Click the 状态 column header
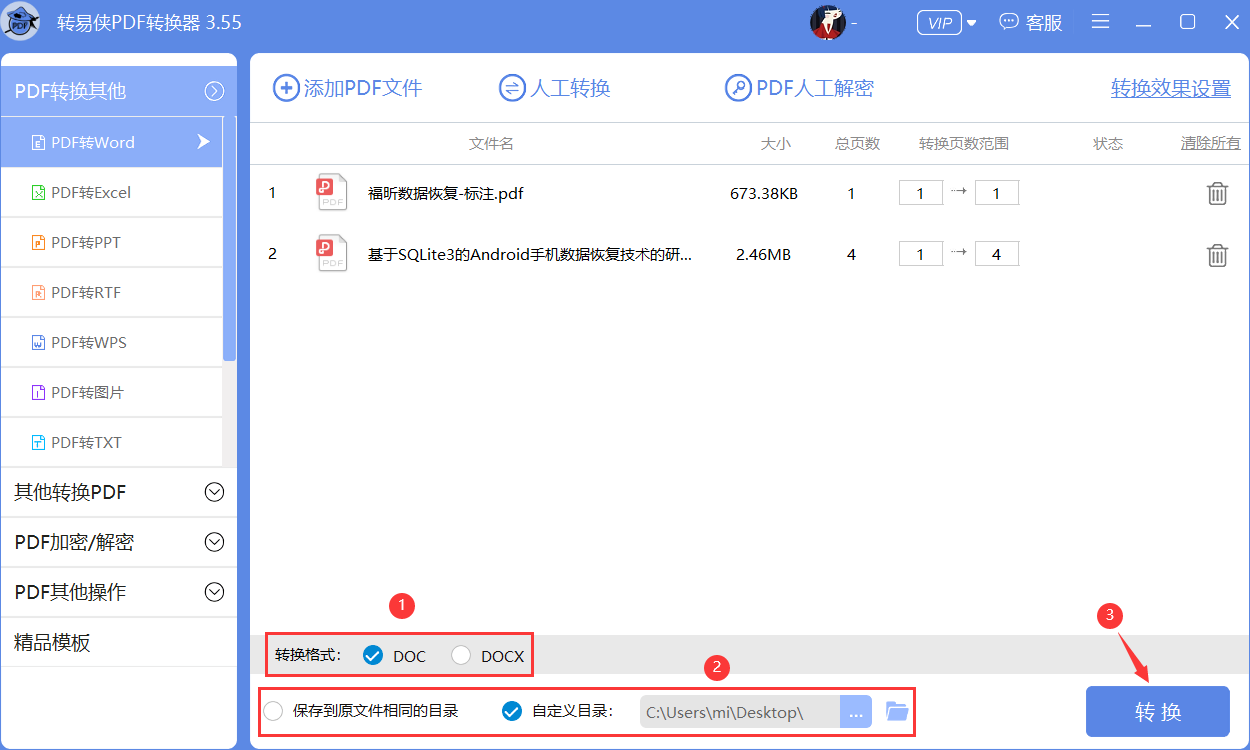 click(x=1108, y=144)
